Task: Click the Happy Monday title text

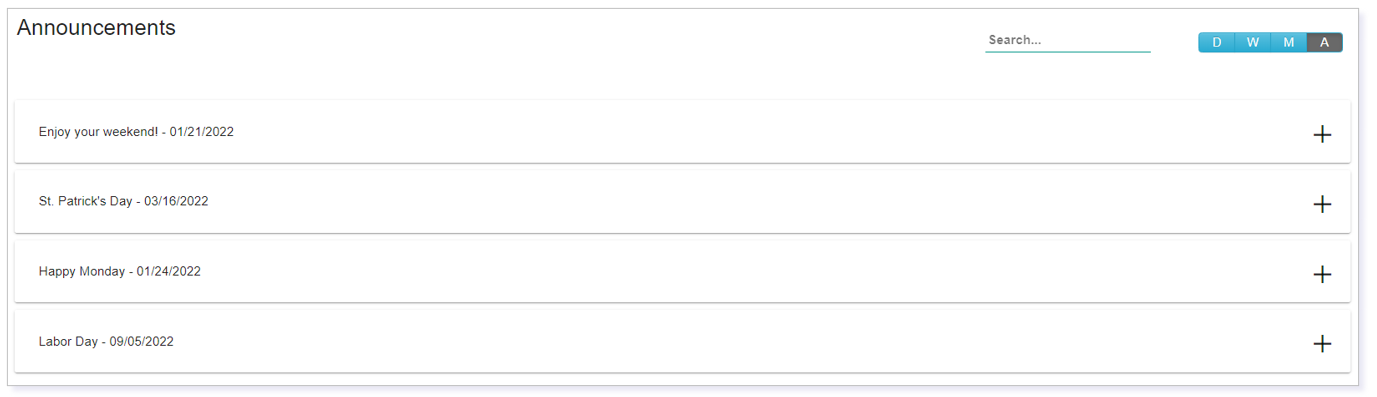Action: (x=82, y=271)
